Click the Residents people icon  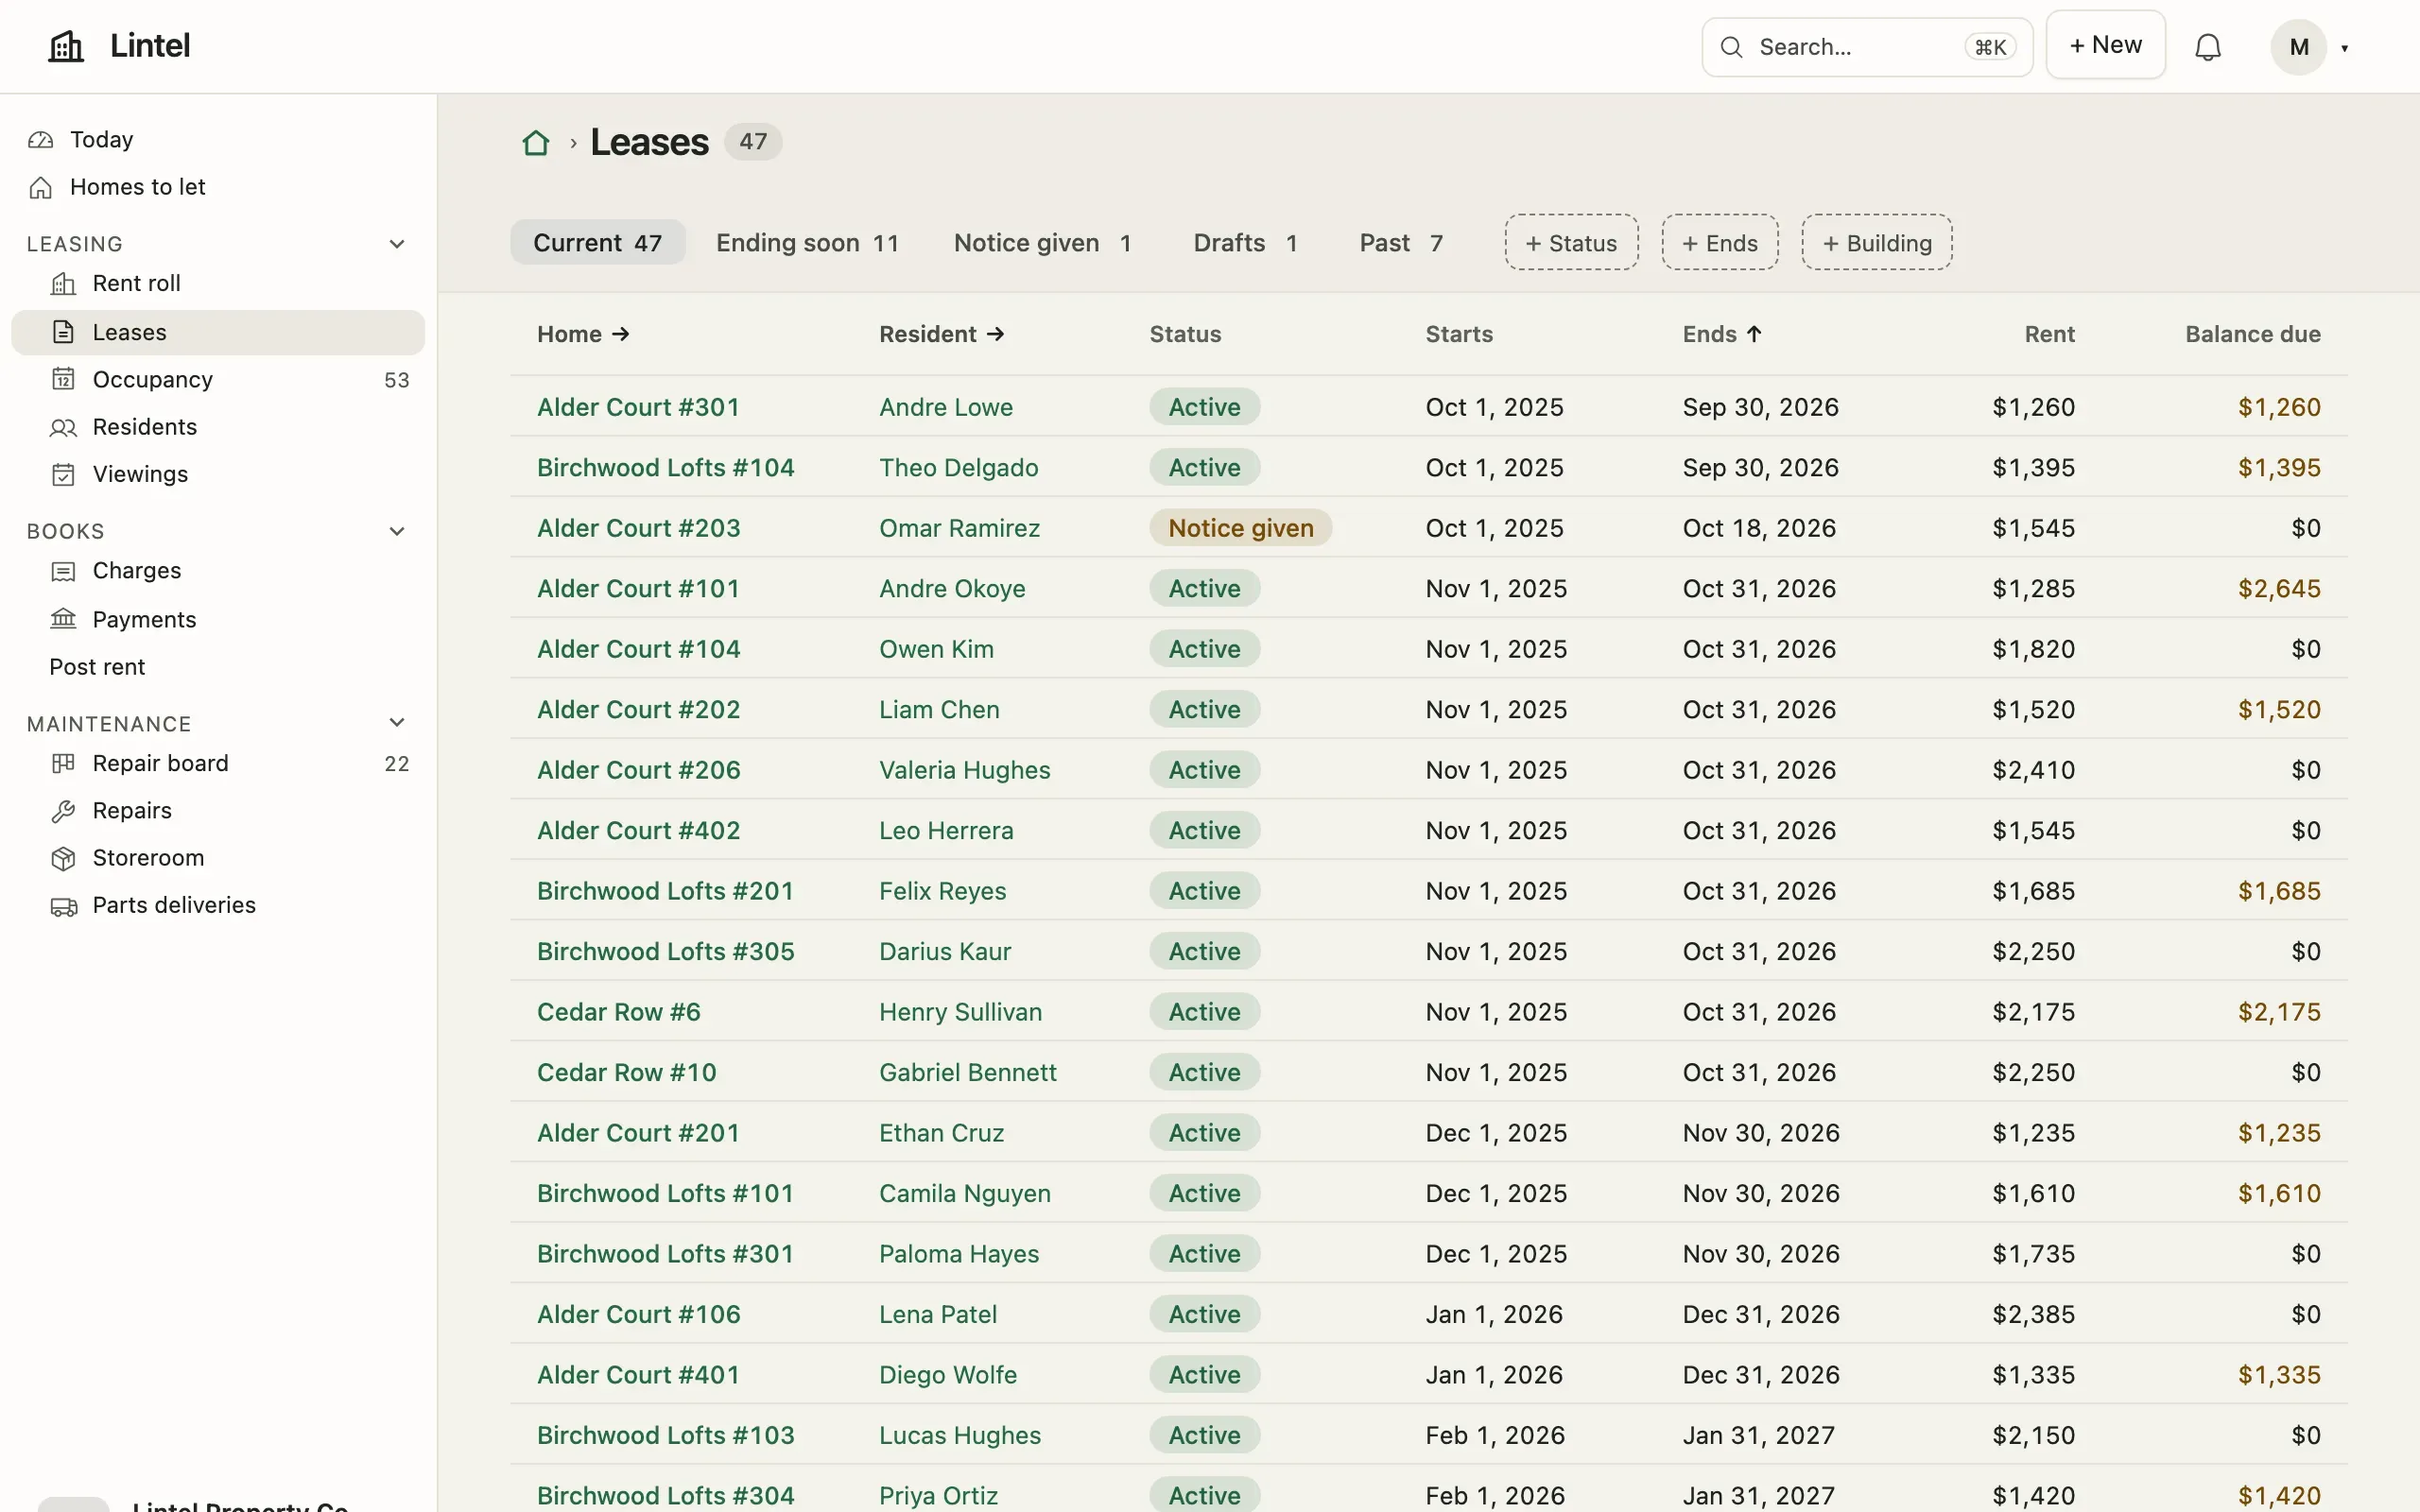tap(63, 428)
